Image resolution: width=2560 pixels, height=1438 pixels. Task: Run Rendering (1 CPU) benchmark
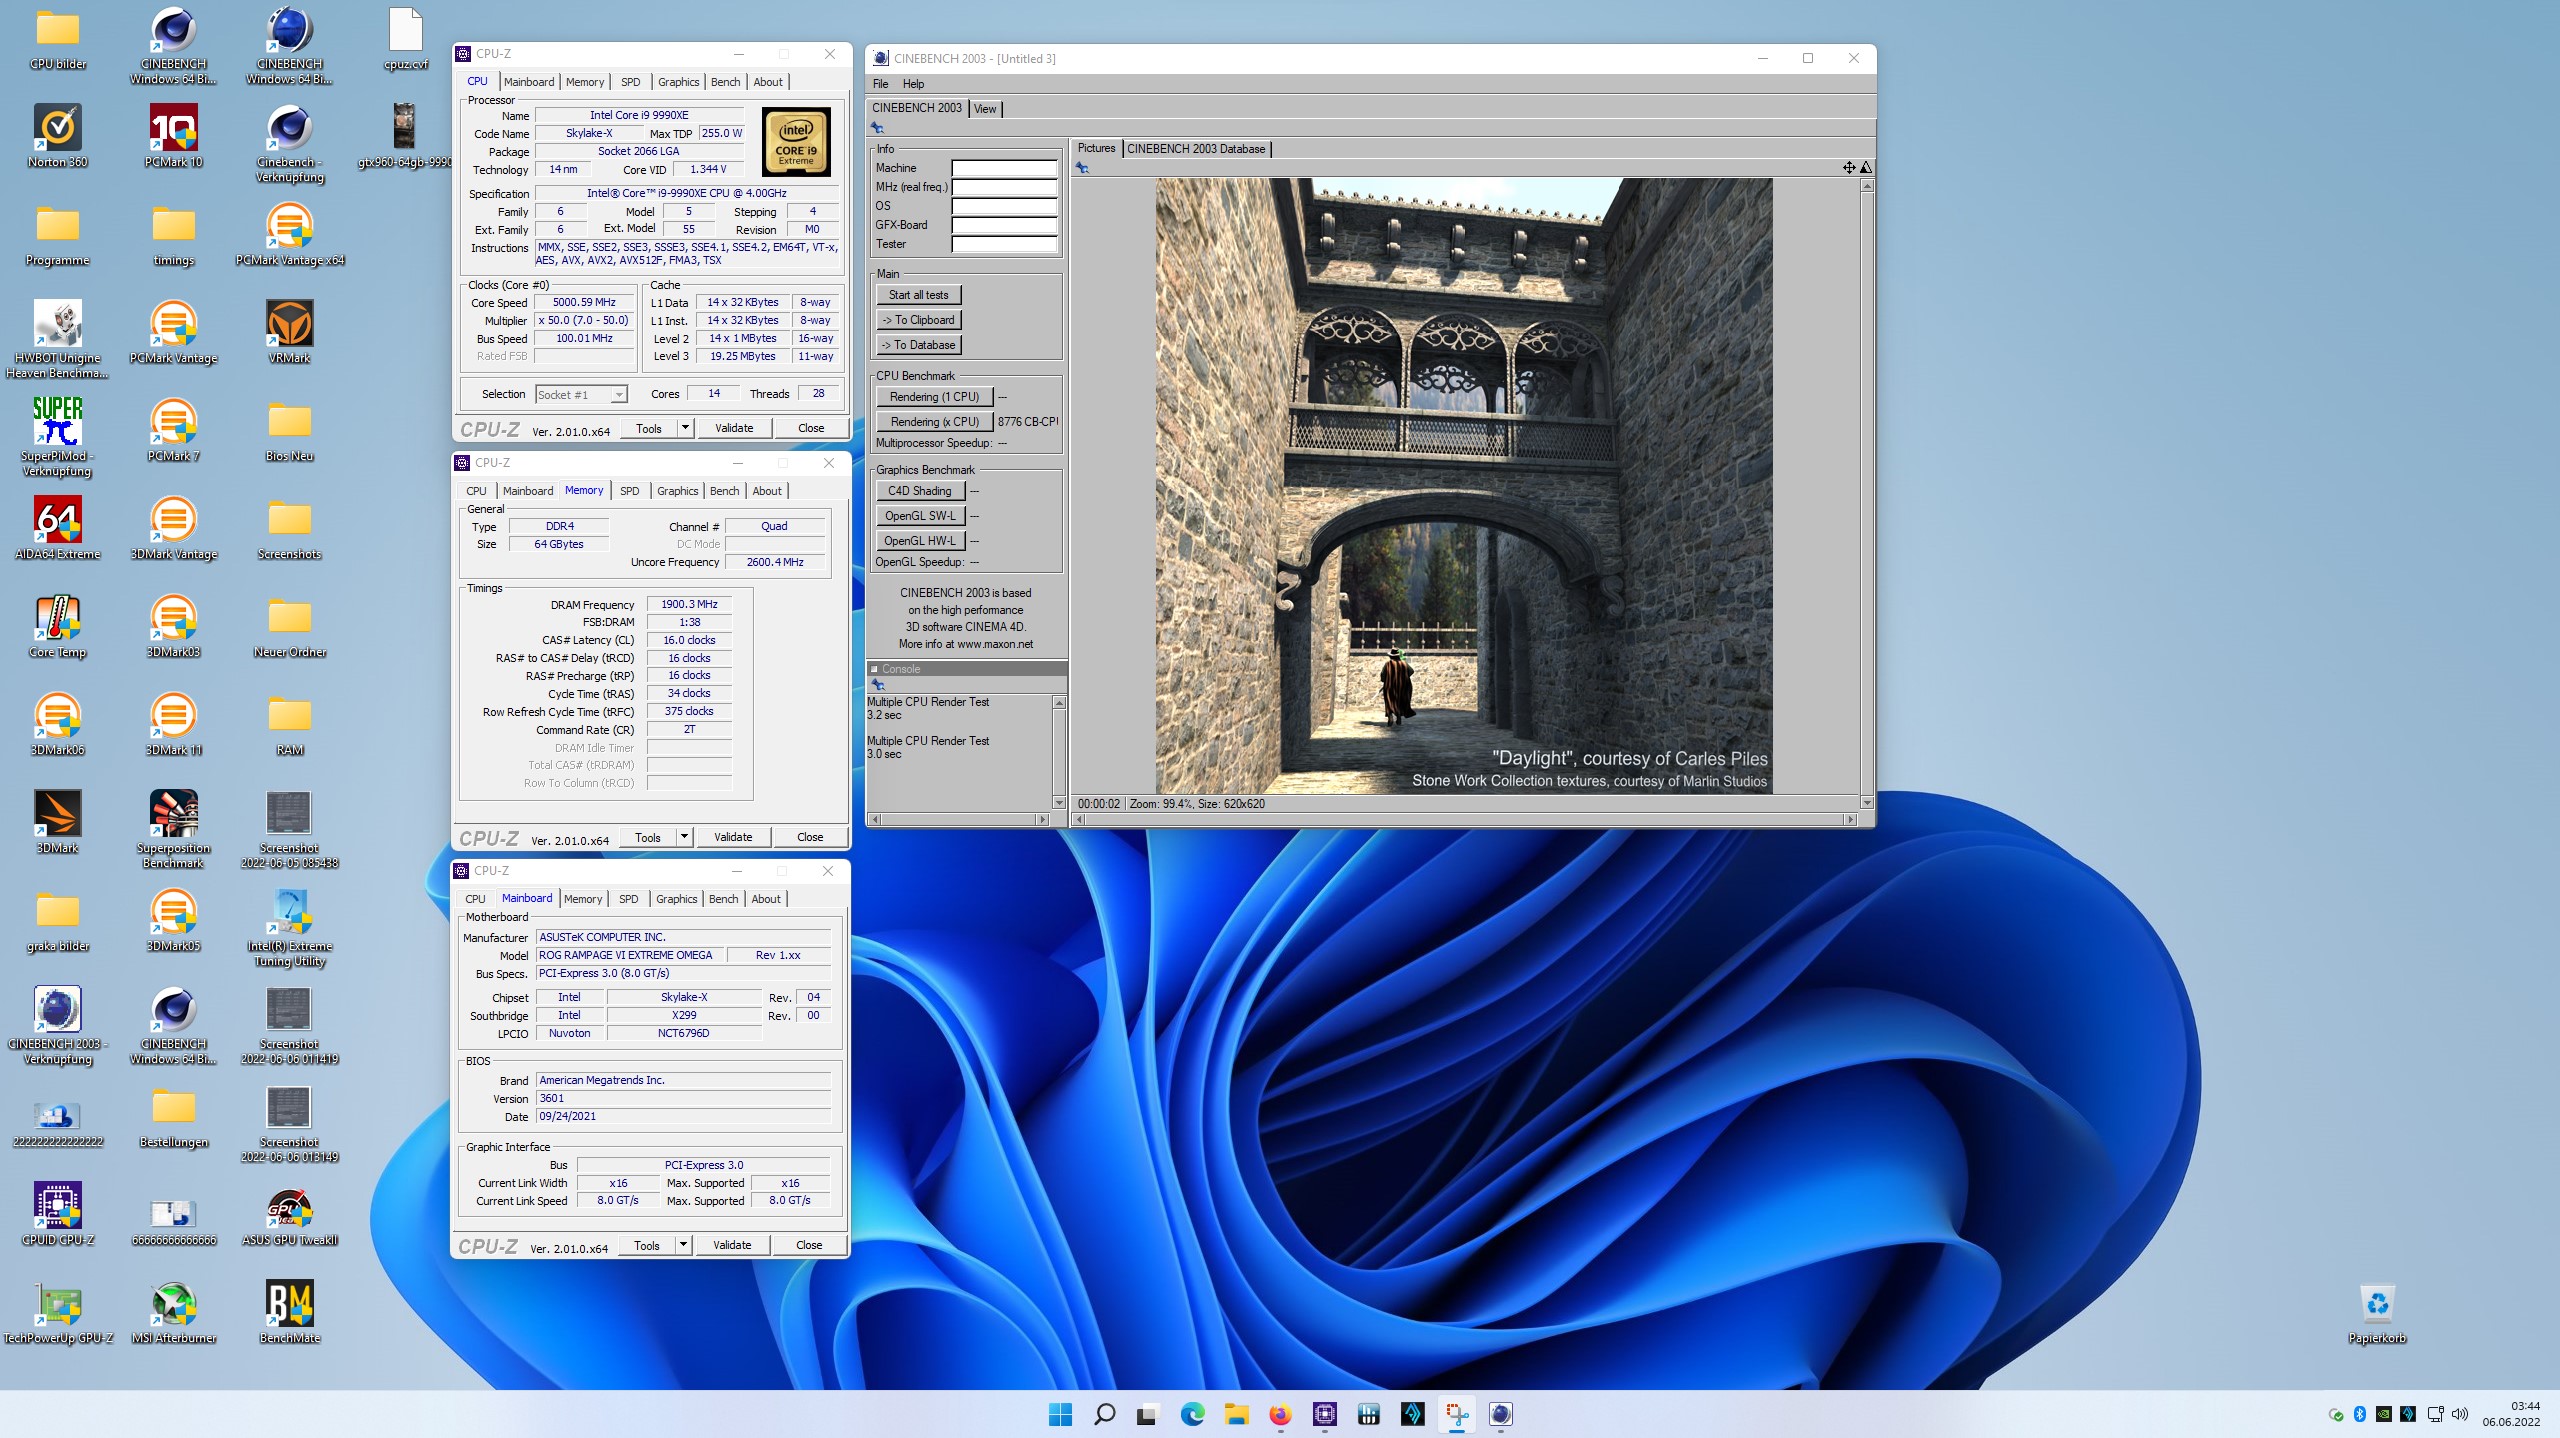(934, 397)
